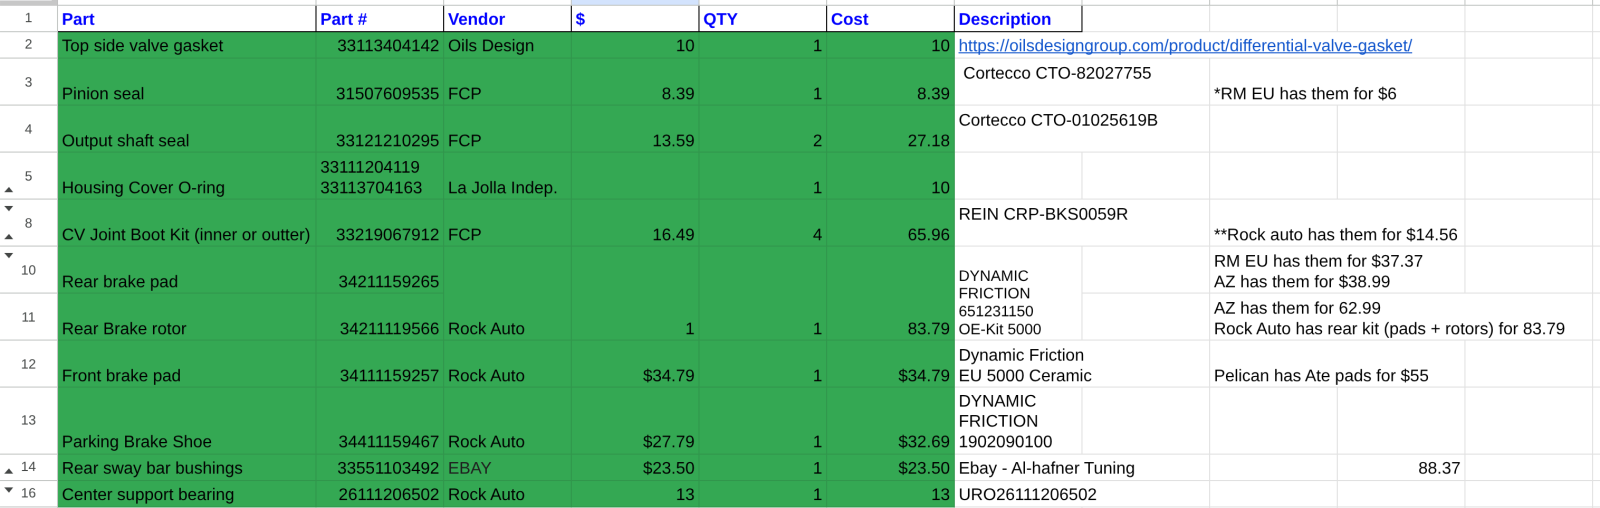Select the "Front brake pad" cell
The height and width of the screenshot is (508, 1600).
tap(186, 364)
